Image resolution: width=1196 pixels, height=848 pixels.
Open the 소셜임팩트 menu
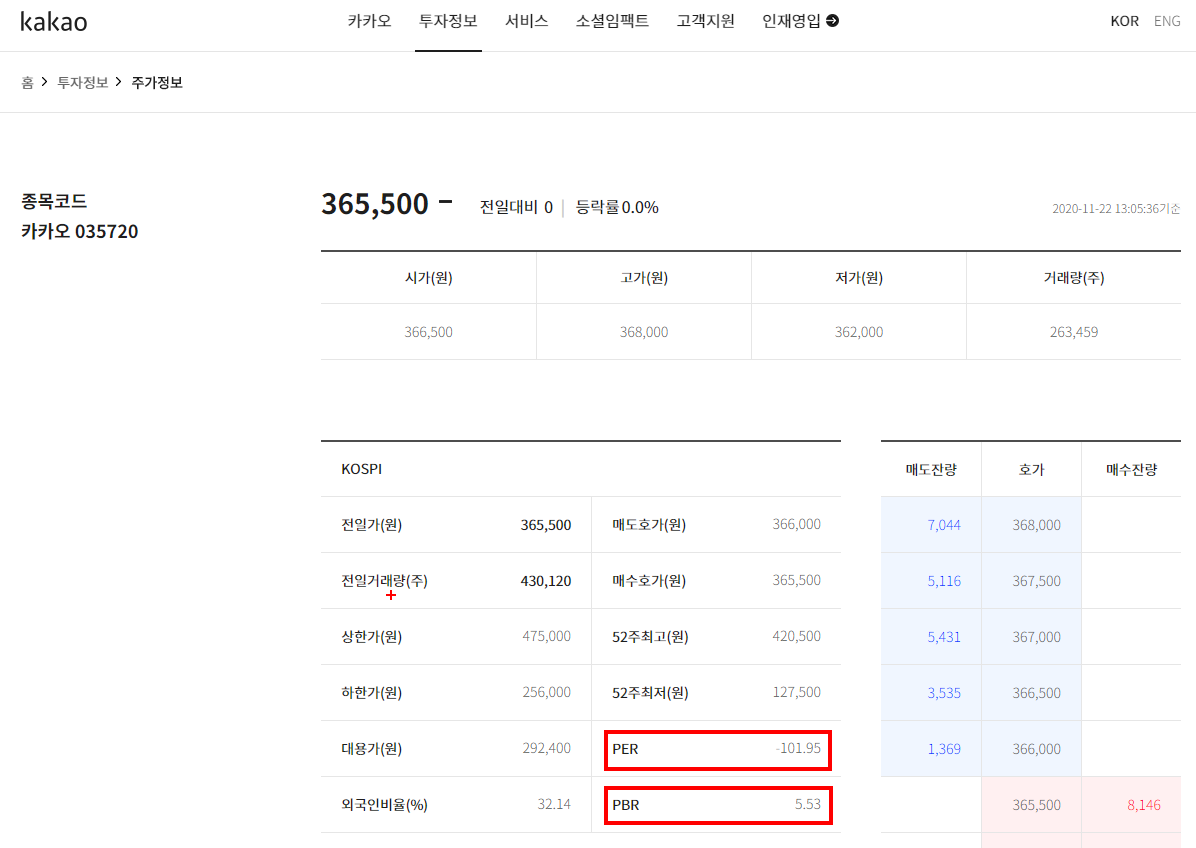pyautogui.click(x=612, y=21)
